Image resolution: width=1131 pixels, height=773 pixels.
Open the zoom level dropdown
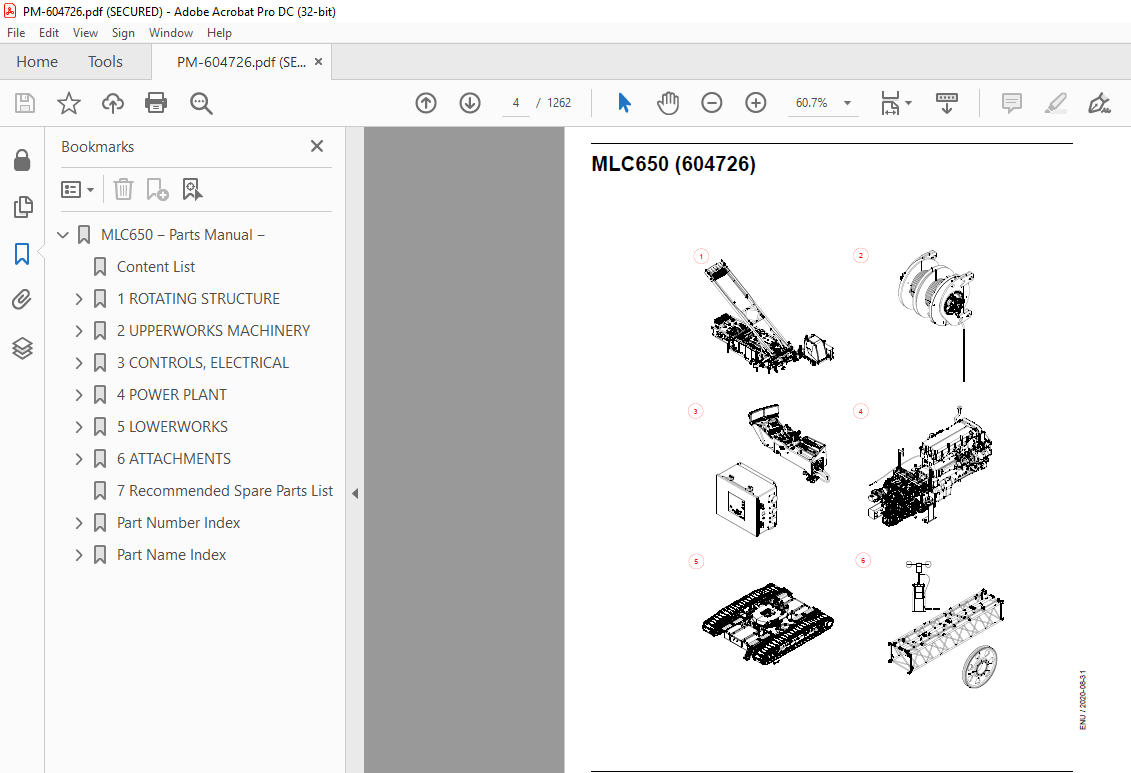848,103
